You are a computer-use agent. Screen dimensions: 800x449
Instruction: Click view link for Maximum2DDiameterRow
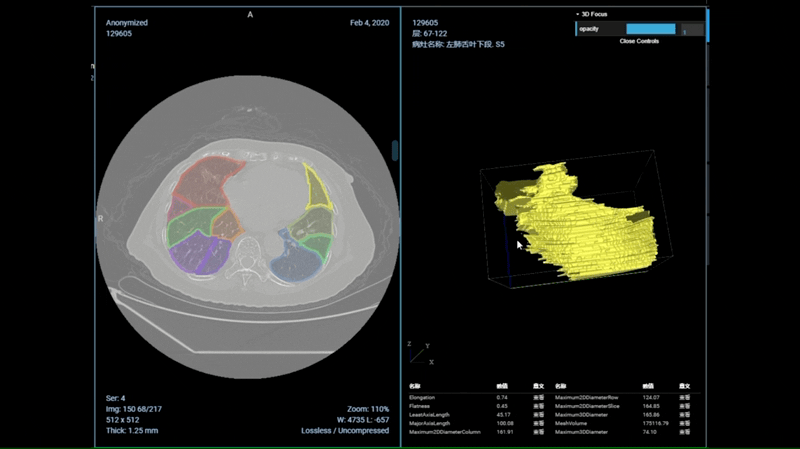pyautogui.click(x=686, y=397)
